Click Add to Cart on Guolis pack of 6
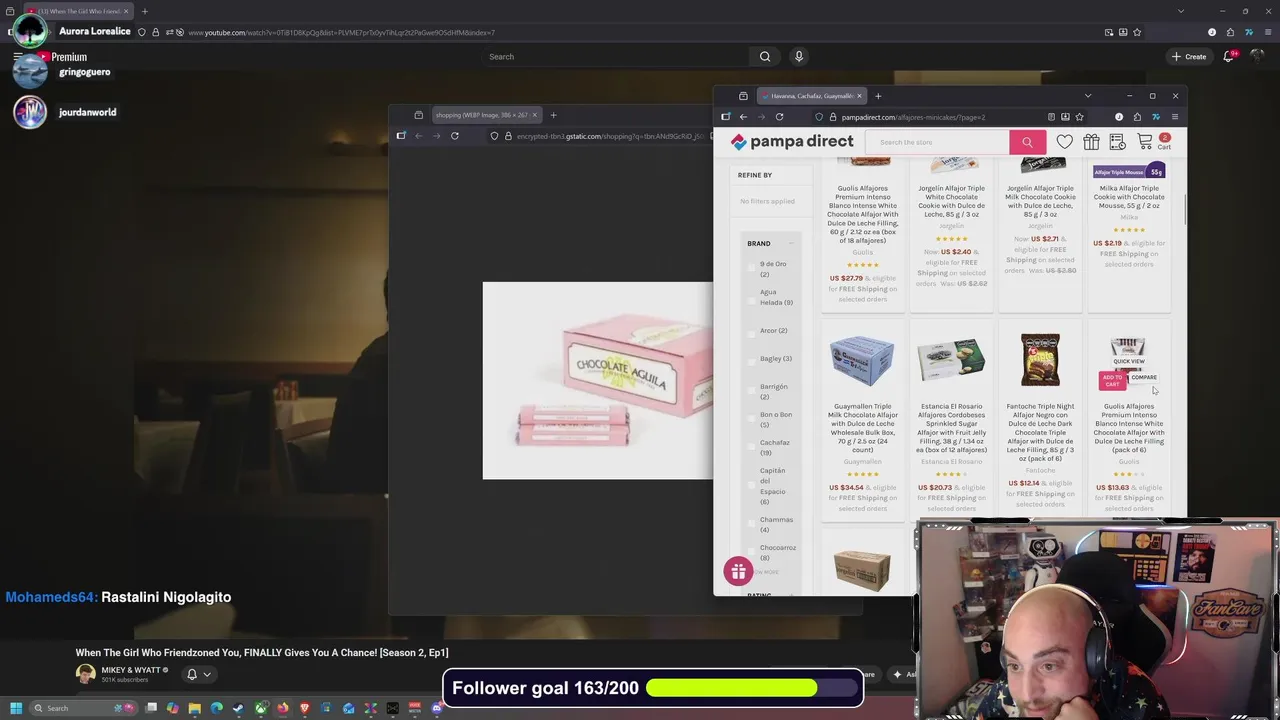The image size is (1280, 720). [x=1112, y=380]
